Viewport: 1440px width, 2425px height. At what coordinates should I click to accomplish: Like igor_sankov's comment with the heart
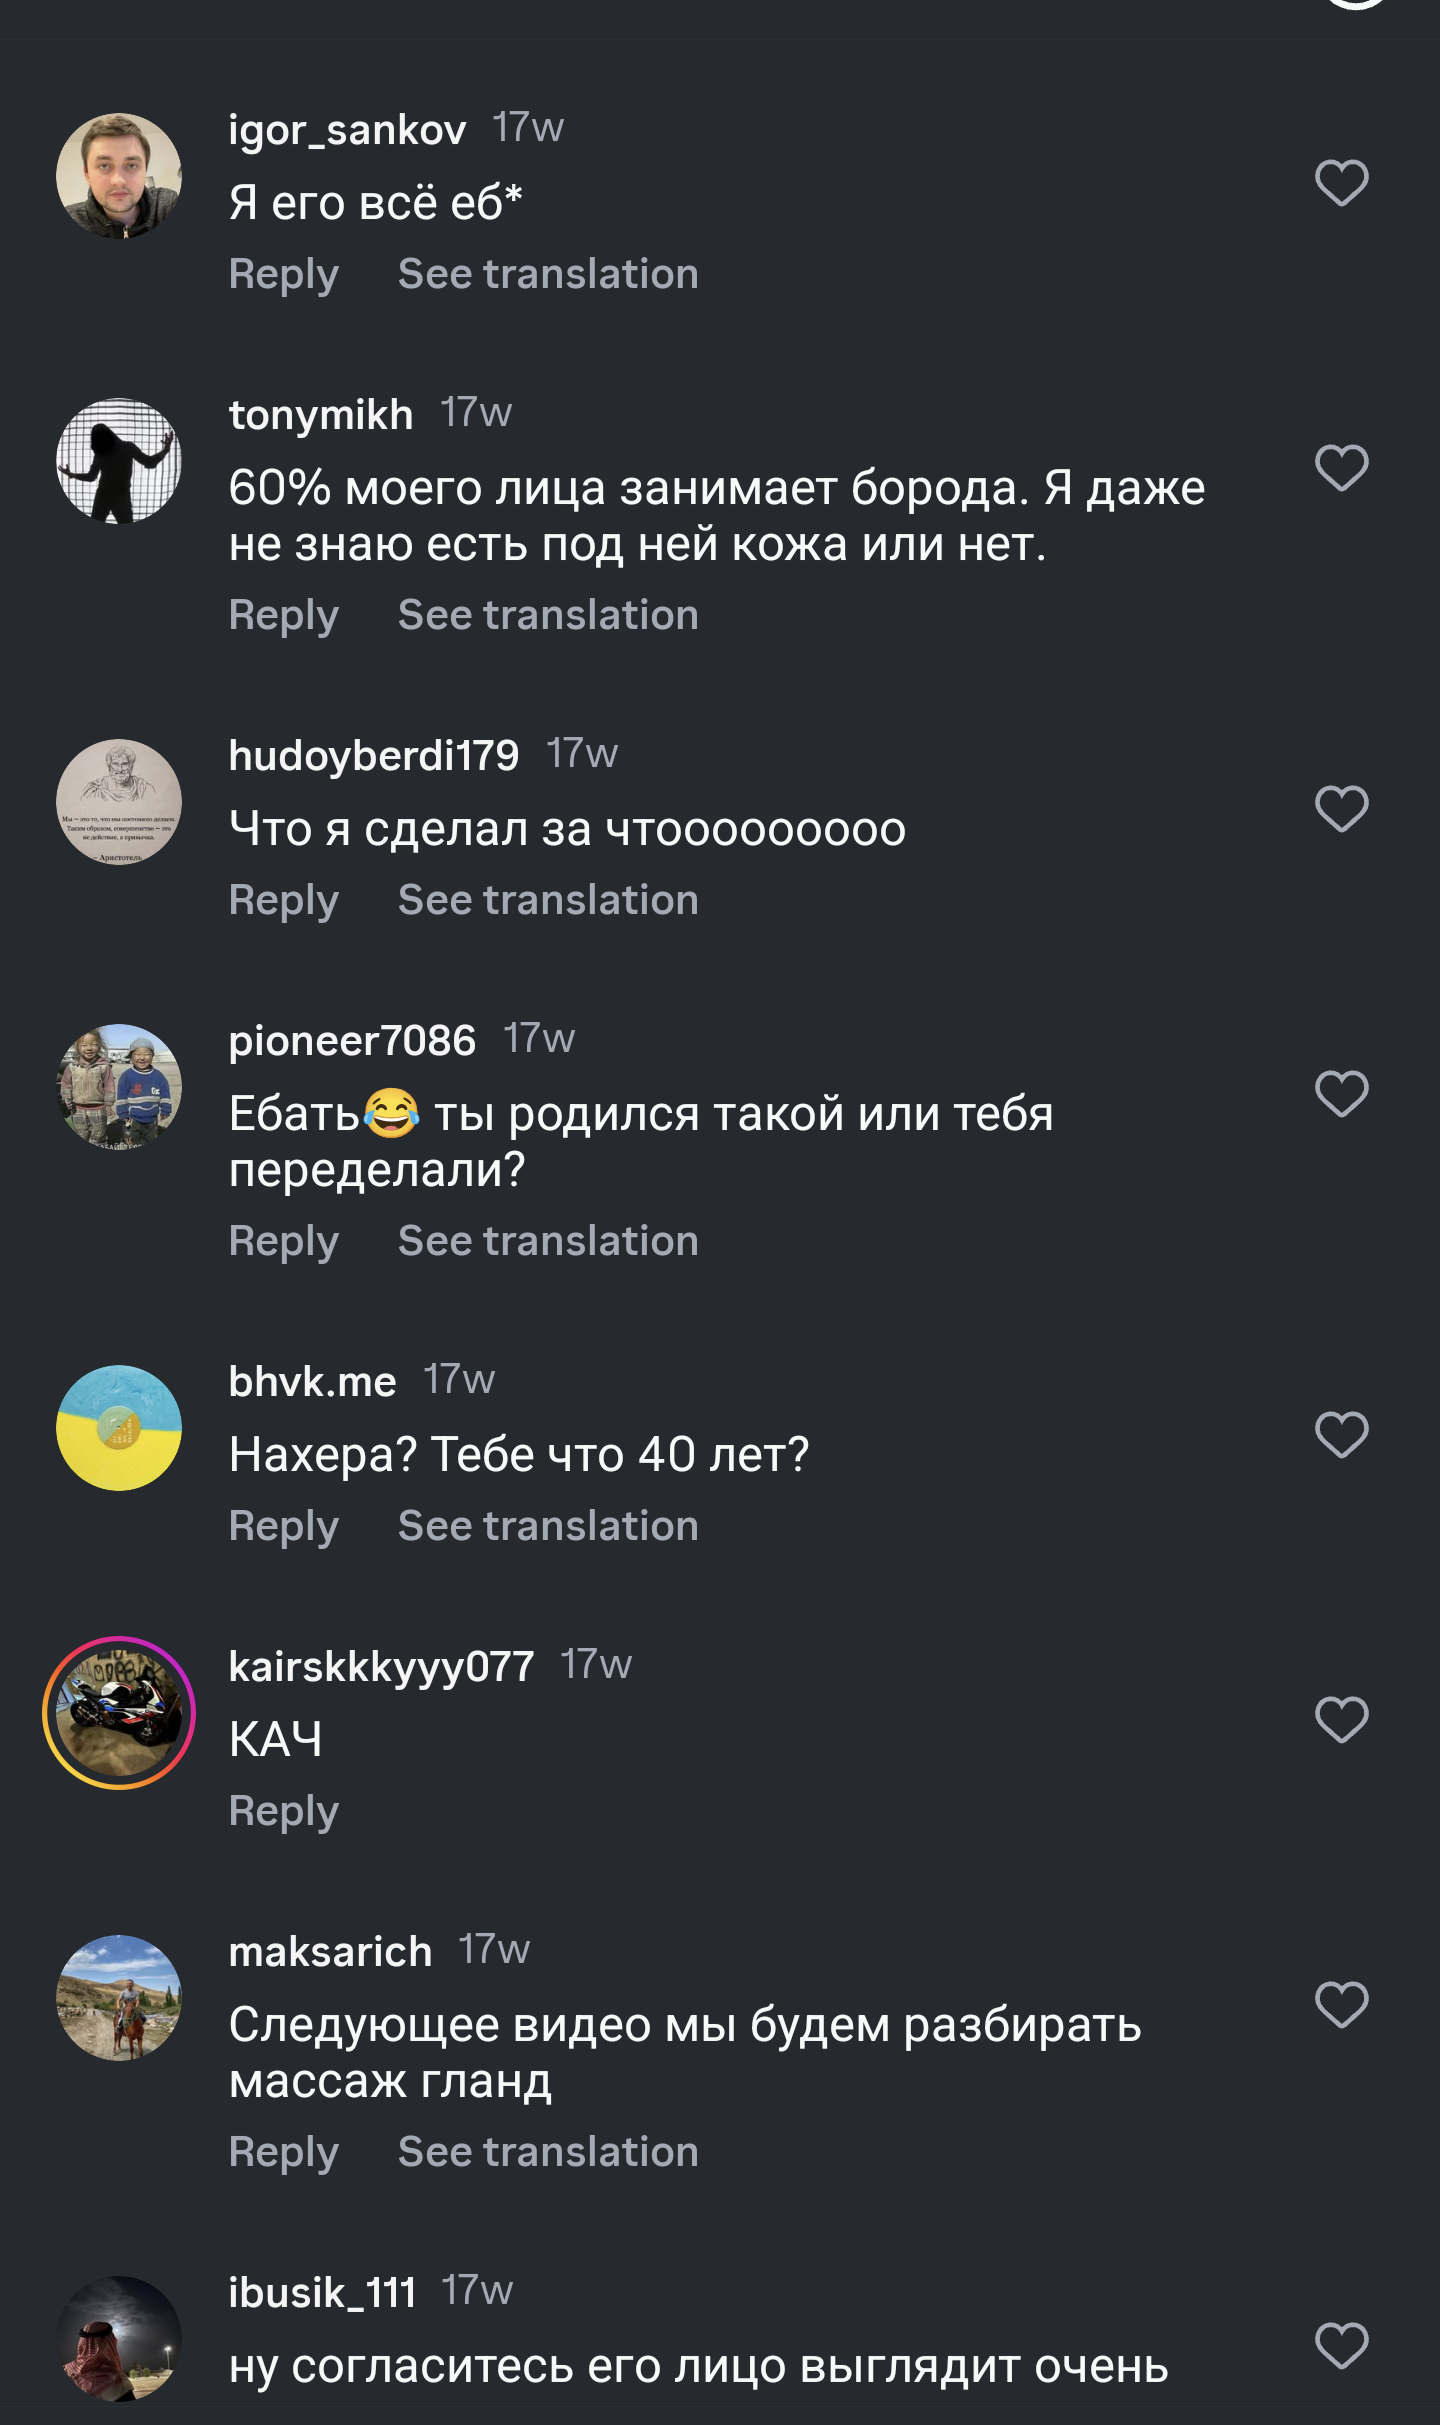coord(1341,183)
